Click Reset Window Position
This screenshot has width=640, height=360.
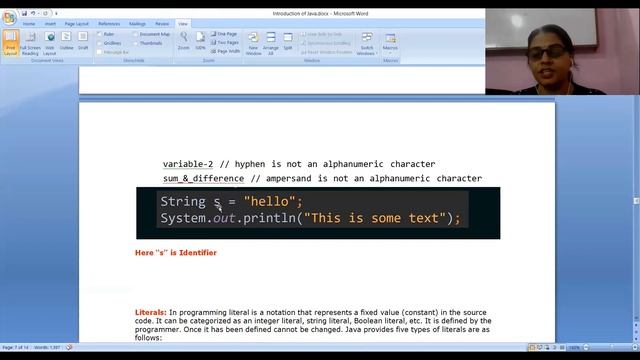coord(327,52)
